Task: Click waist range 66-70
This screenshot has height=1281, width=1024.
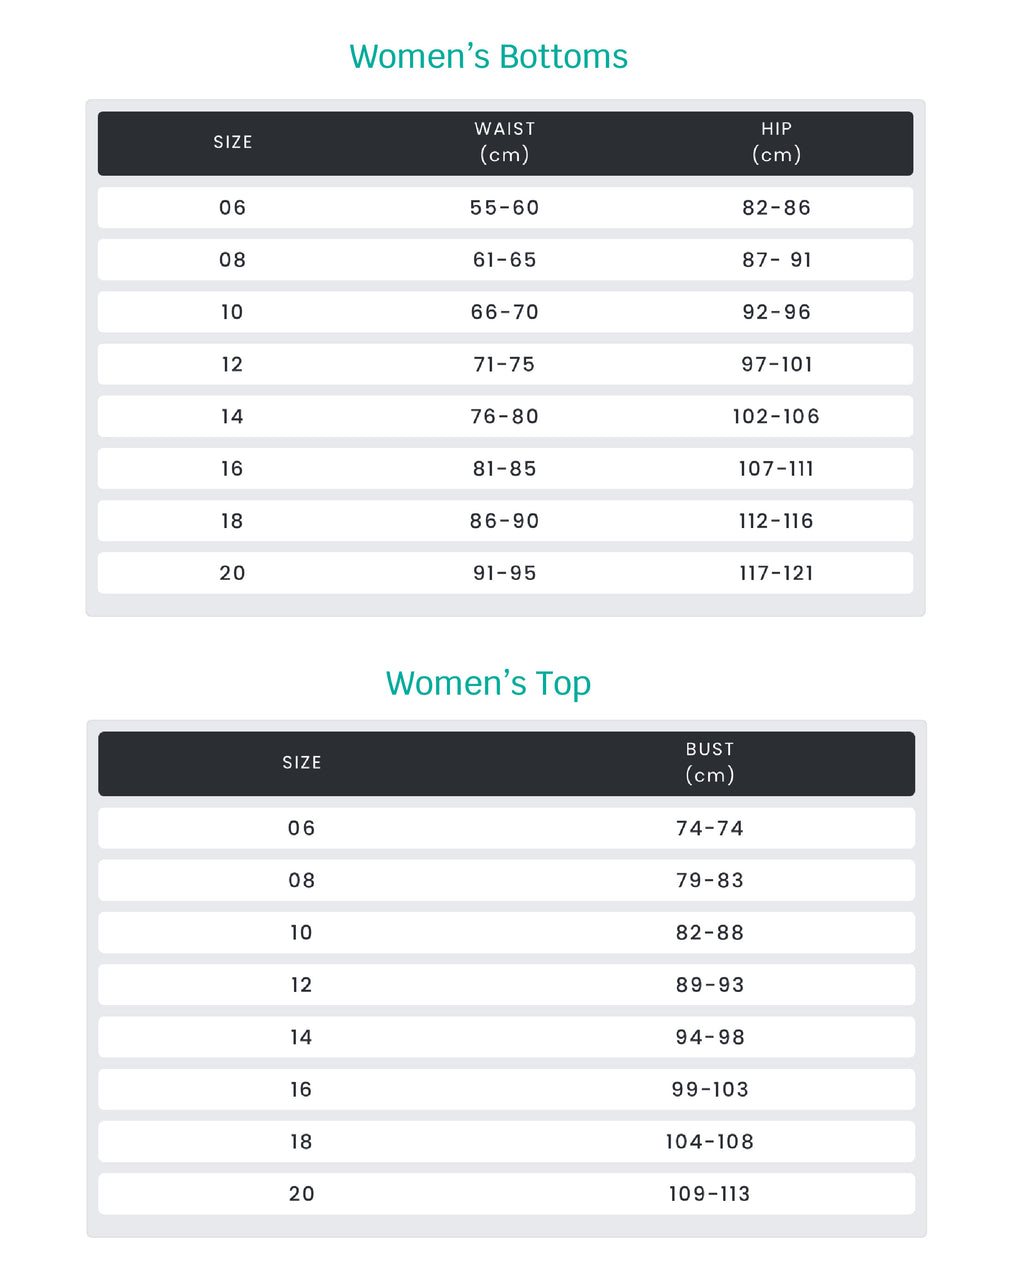Action: pos(505,312)
